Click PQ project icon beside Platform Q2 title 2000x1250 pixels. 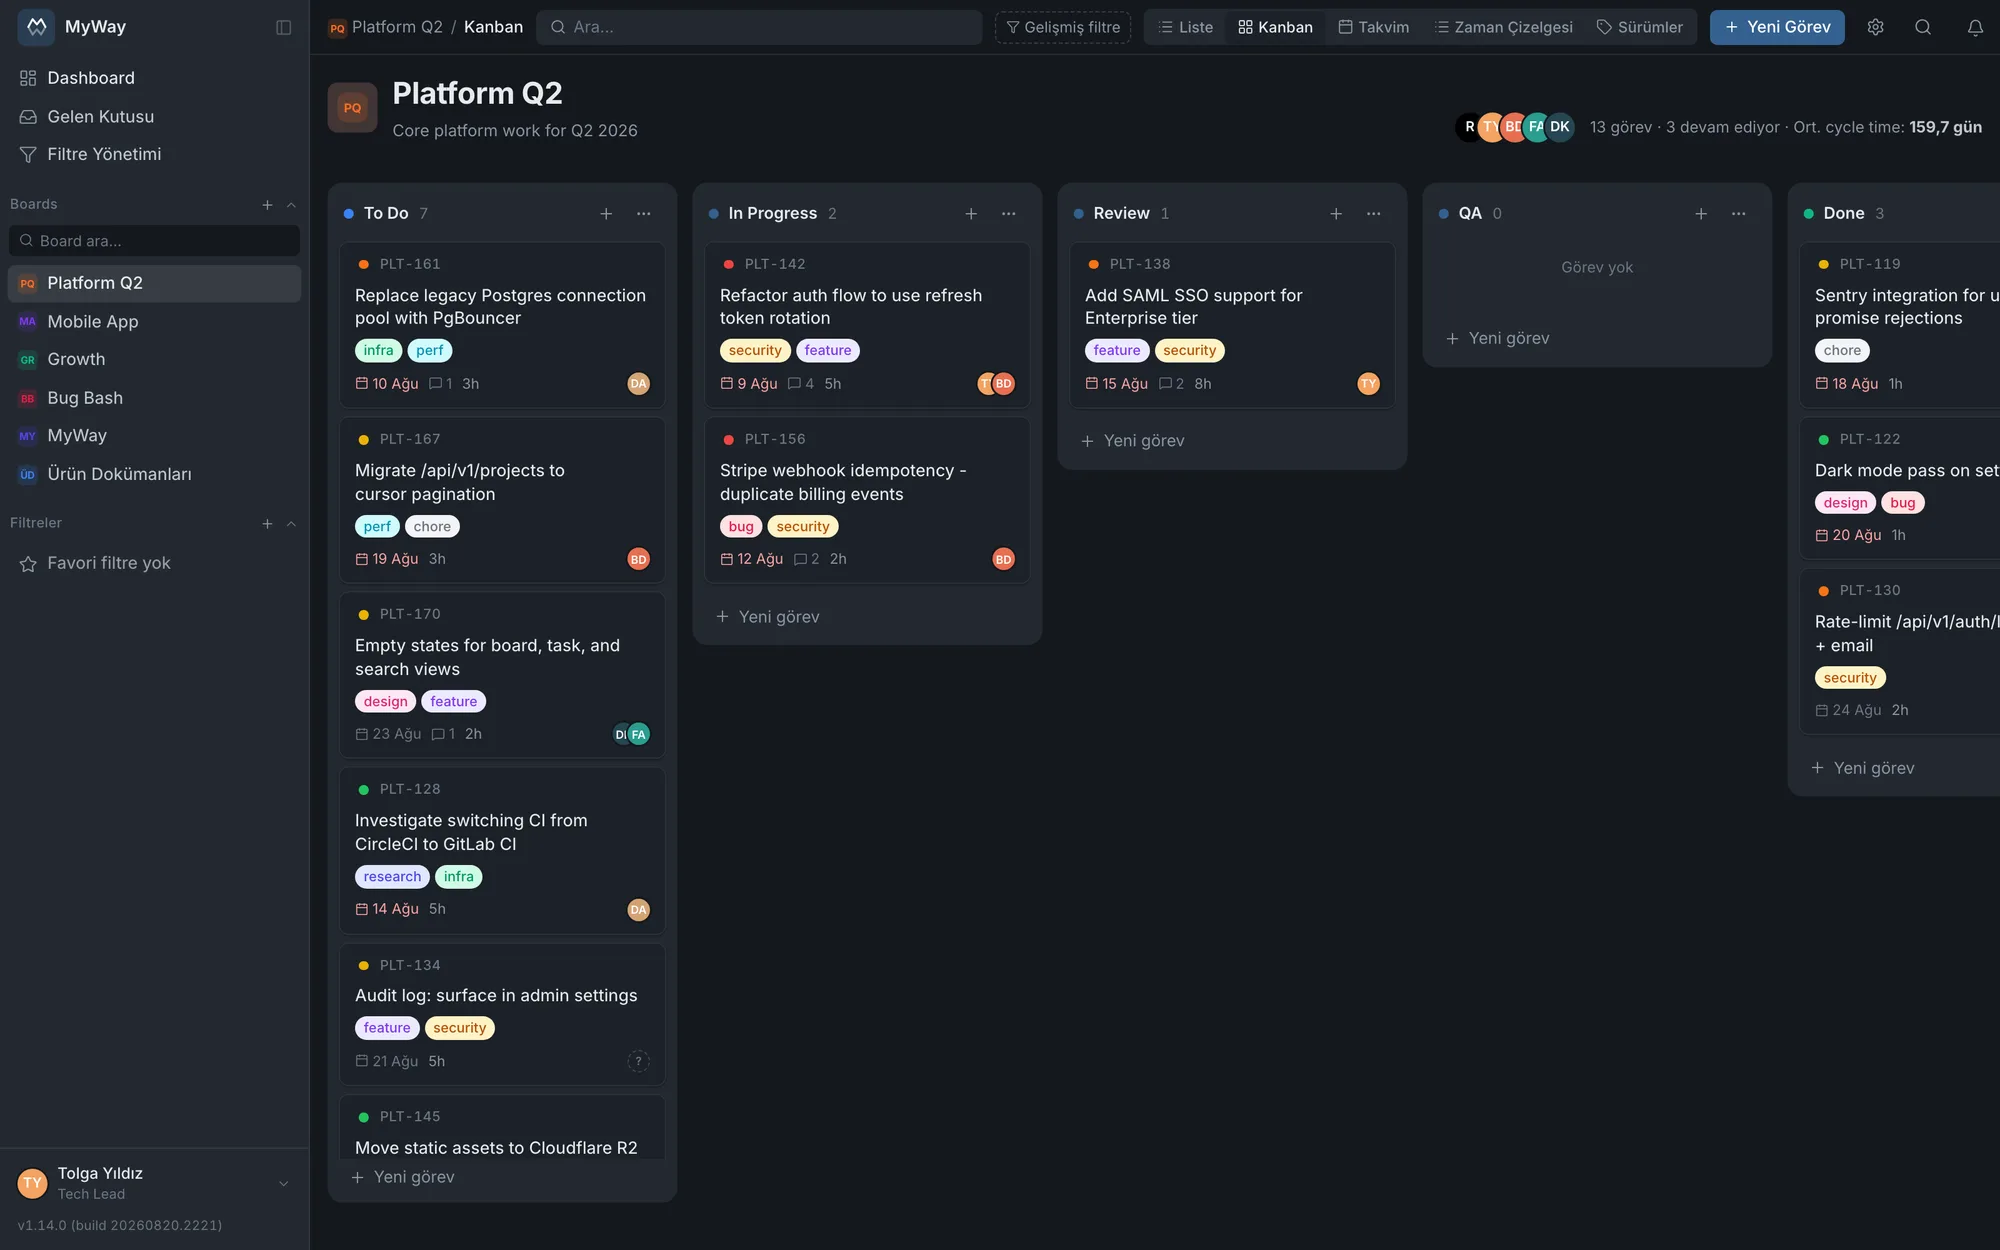(352, 108)
